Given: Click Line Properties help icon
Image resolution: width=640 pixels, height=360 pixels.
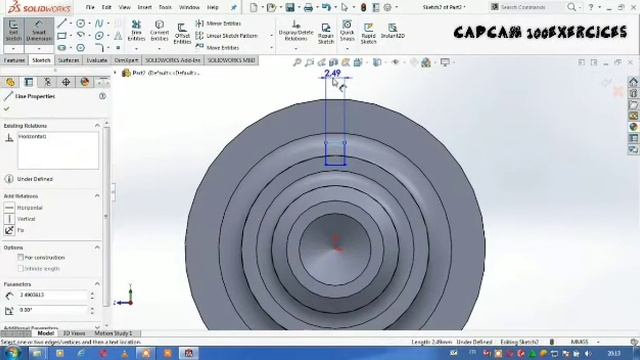Looking at the screenshot, I should pos(102,96).
